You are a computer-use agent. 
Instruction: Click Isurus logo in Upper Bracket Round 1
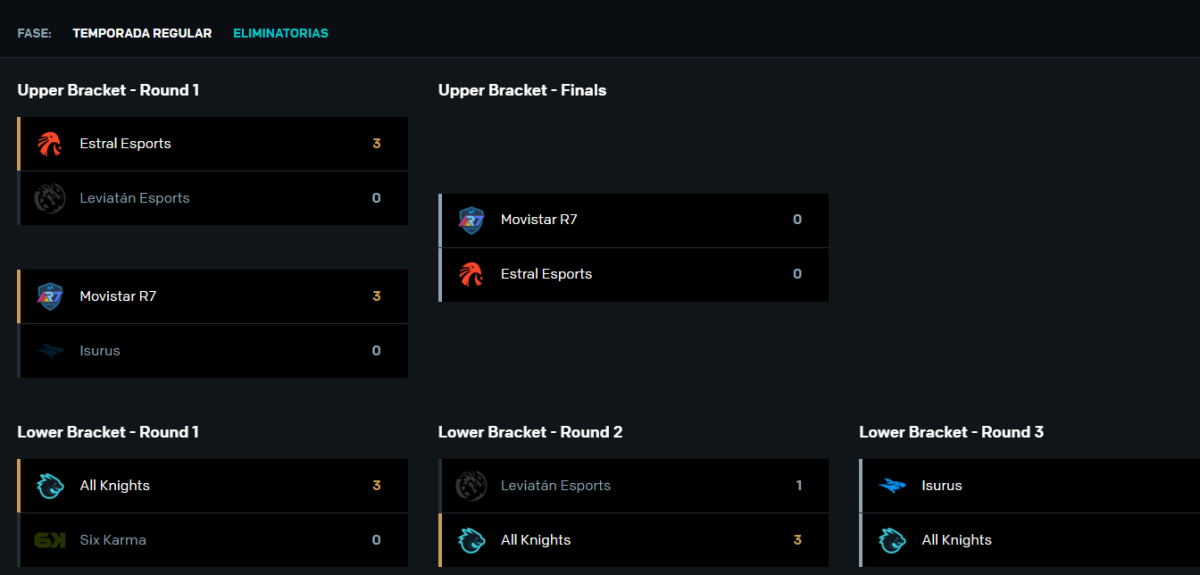coord(50,351)
